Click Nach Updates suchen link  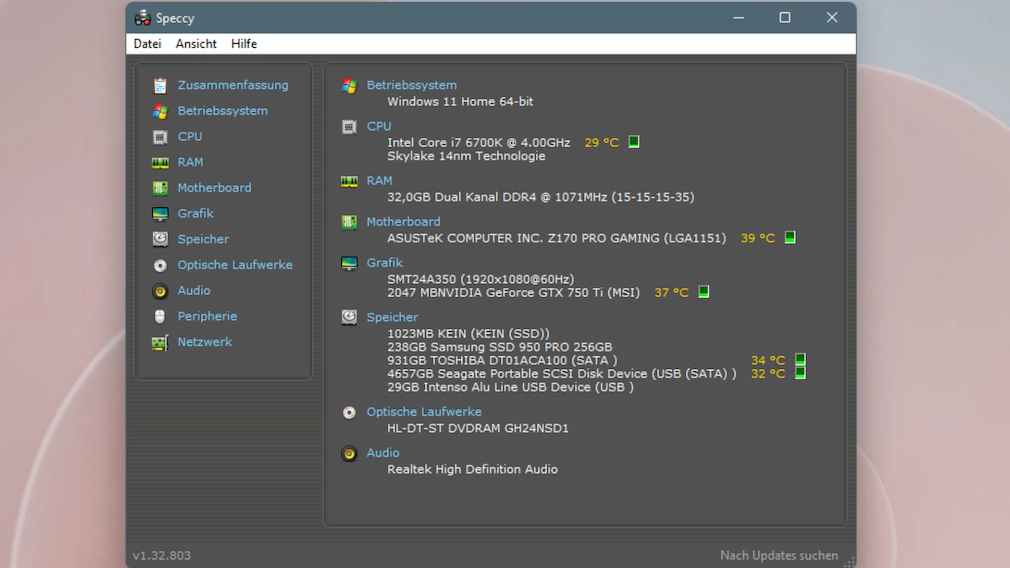(x=779, y=555)
